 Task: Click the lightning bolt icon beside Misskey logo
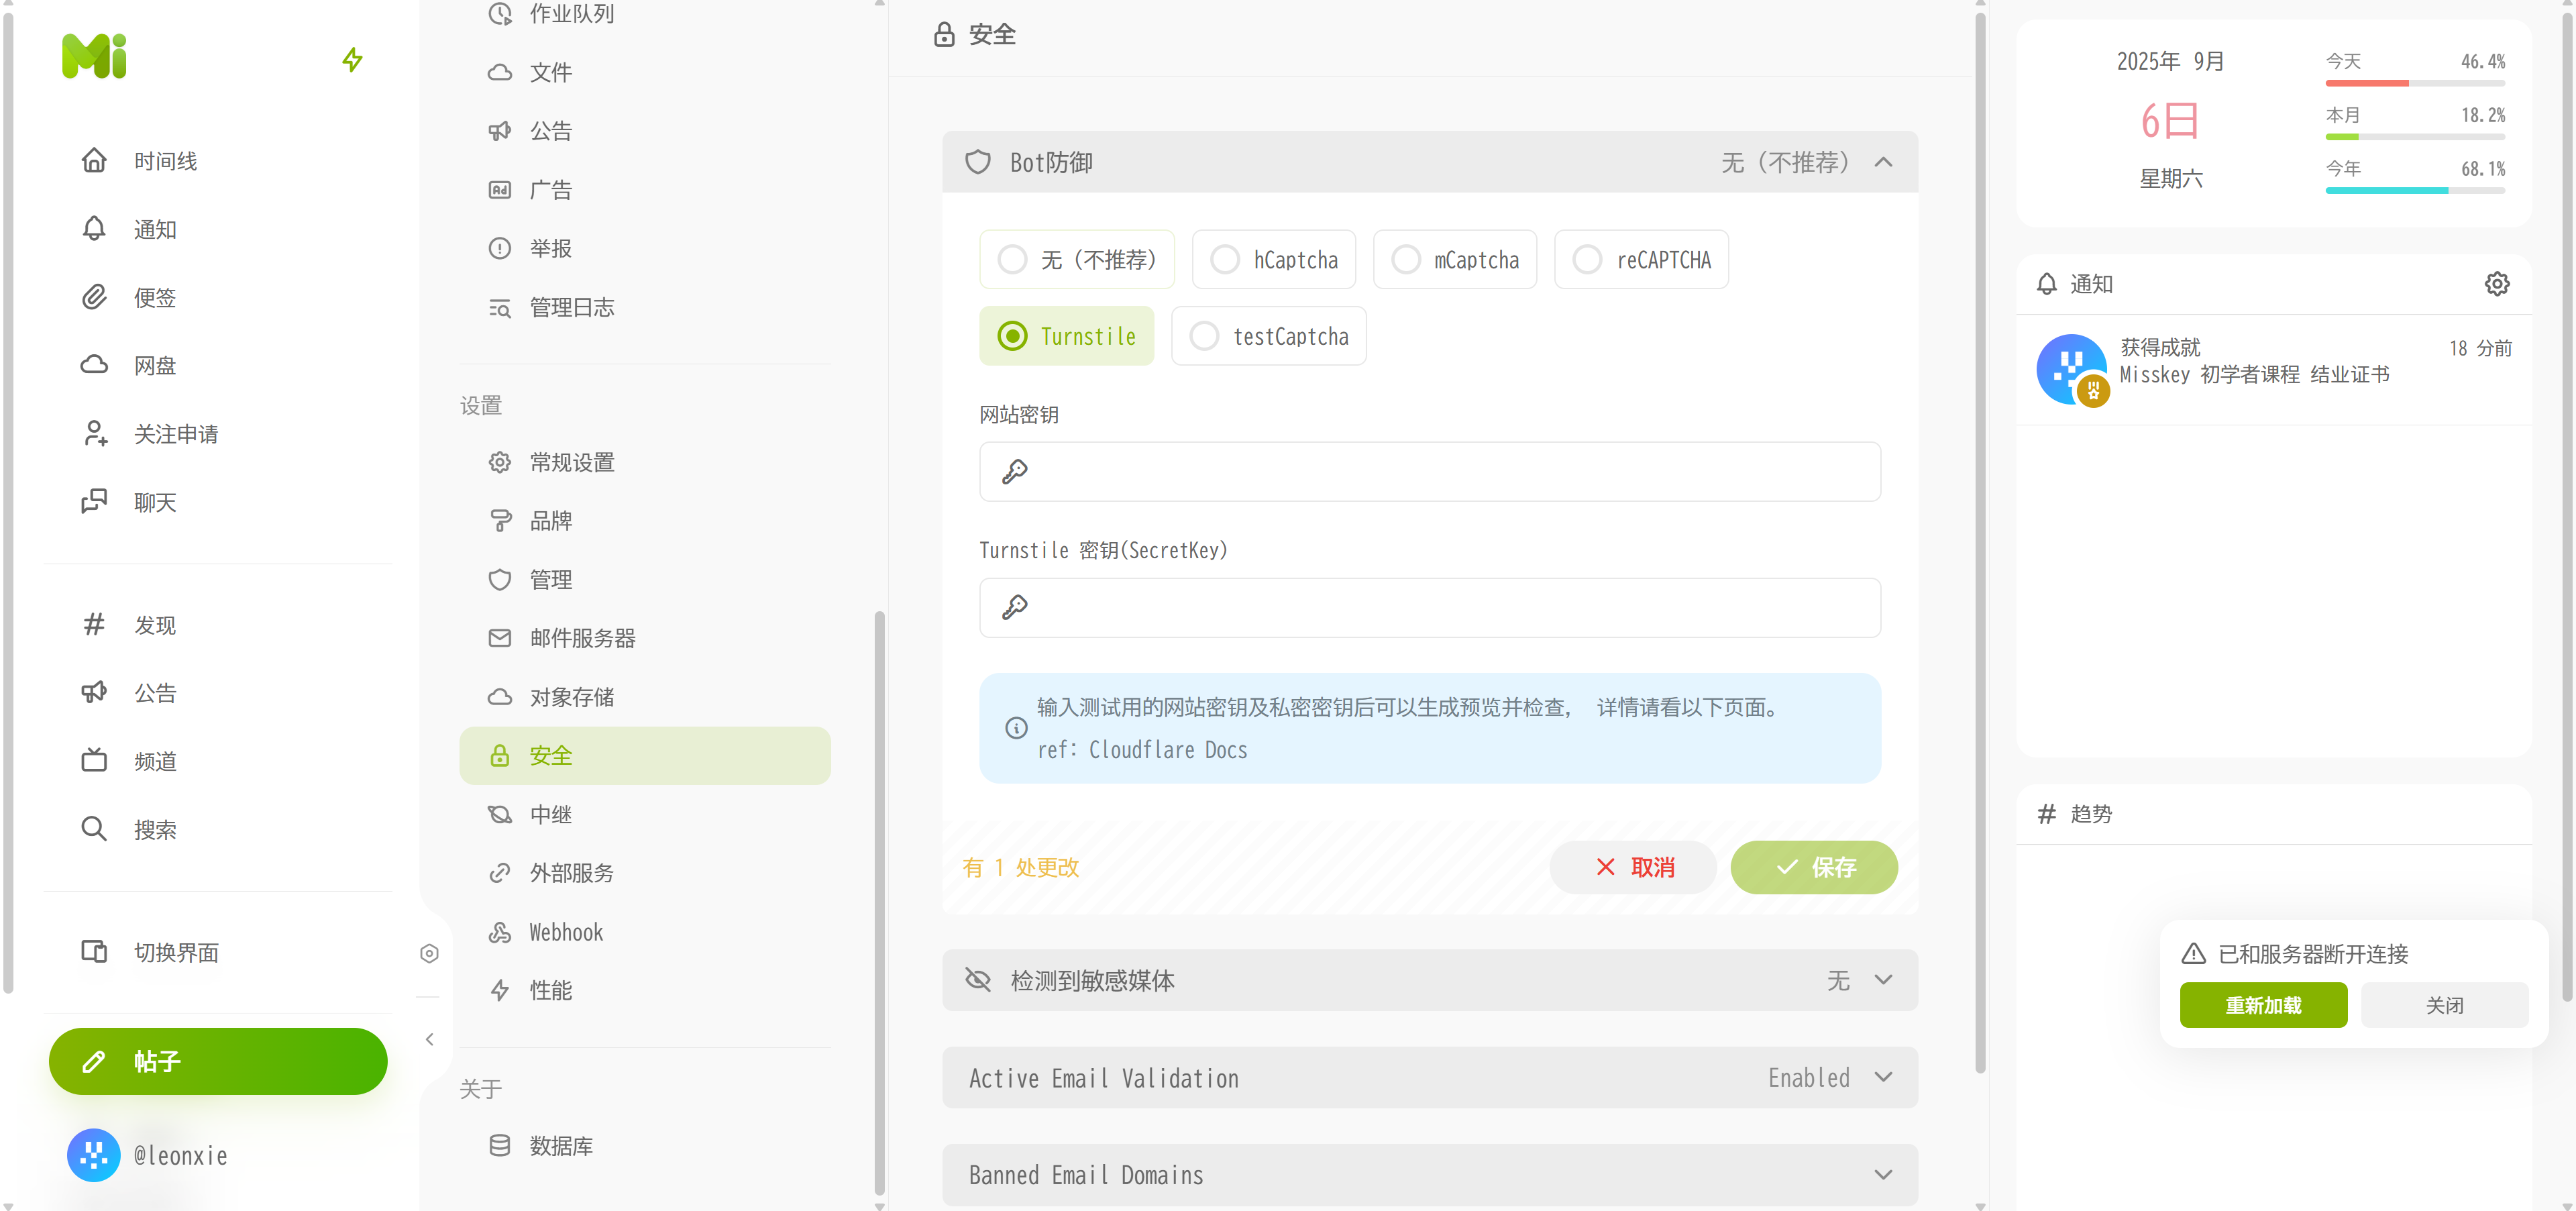pyautogui.click(x=352, y=60)
